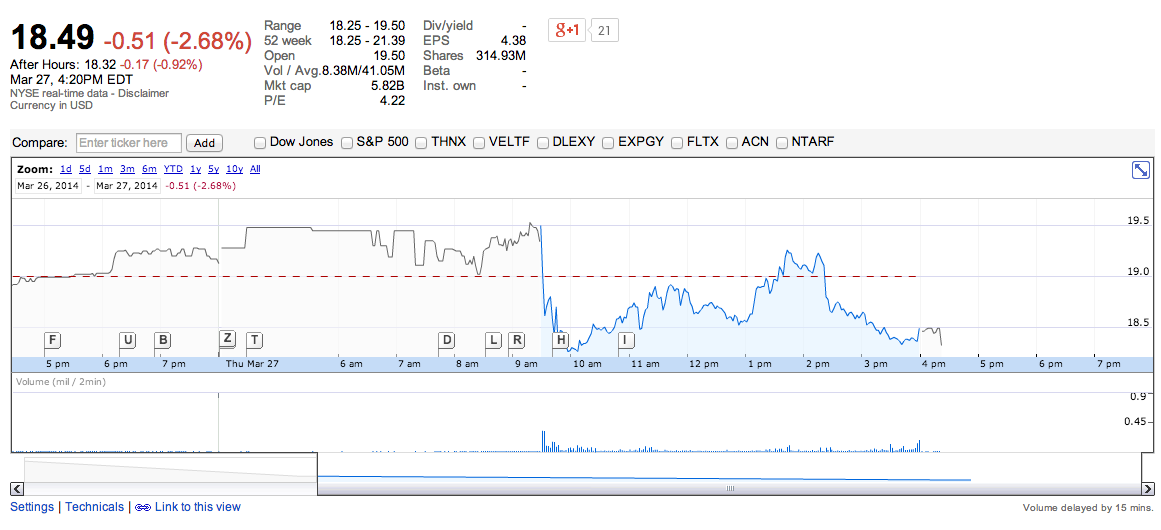Set chart zoom to 6m

(x=150, y=169)
